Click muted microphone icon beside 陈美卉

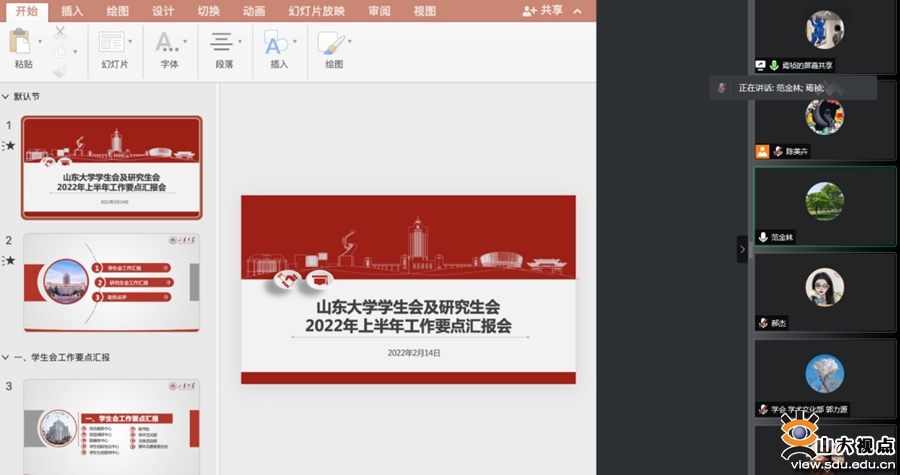[777, 151]
